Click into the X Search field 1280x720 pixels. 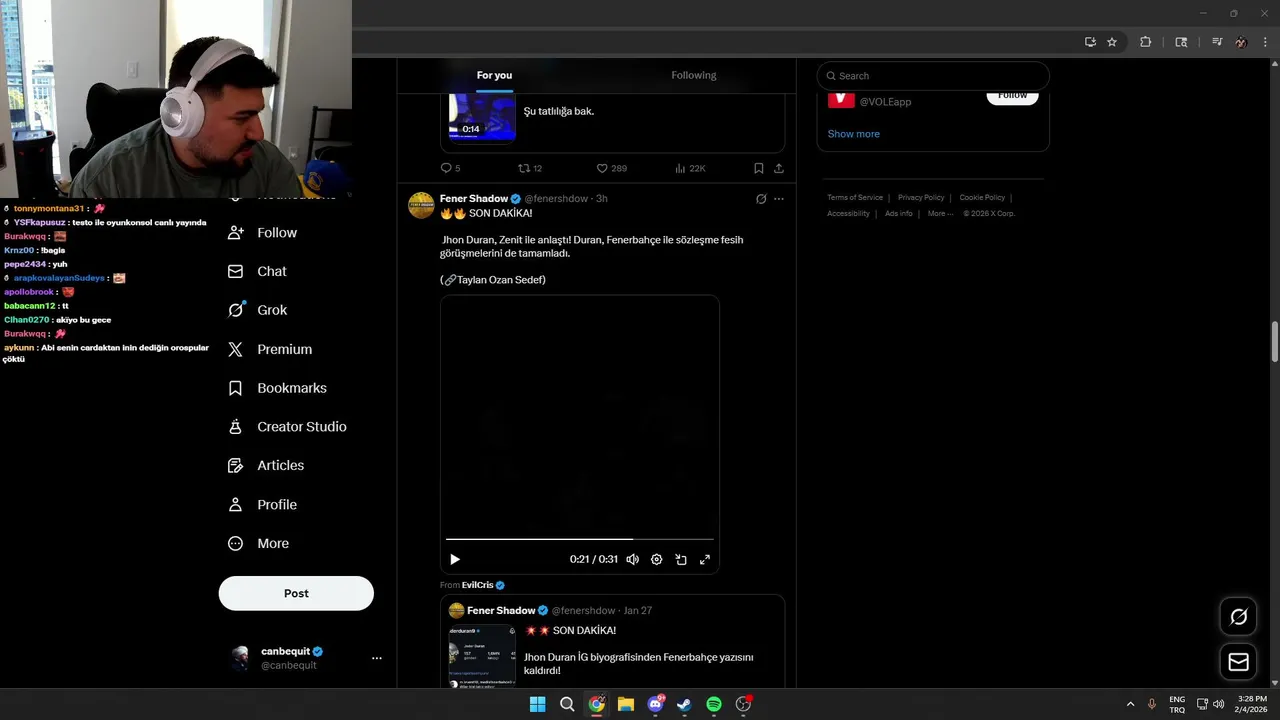pos(933,75)
